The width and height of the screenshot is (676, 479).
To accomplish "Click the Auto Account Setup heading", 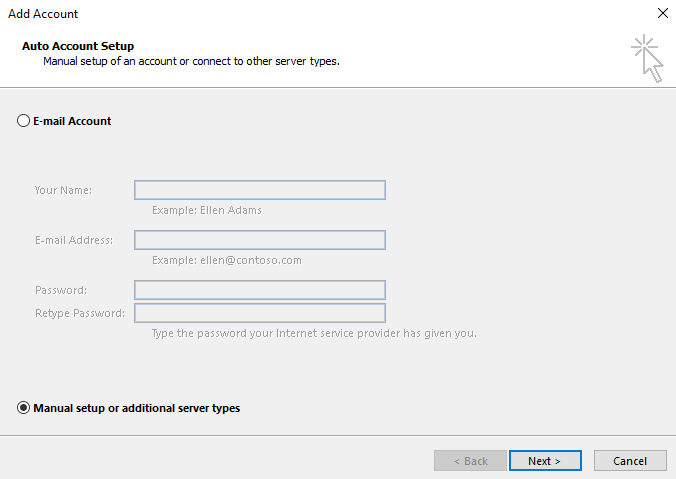I will click(78, 46).
